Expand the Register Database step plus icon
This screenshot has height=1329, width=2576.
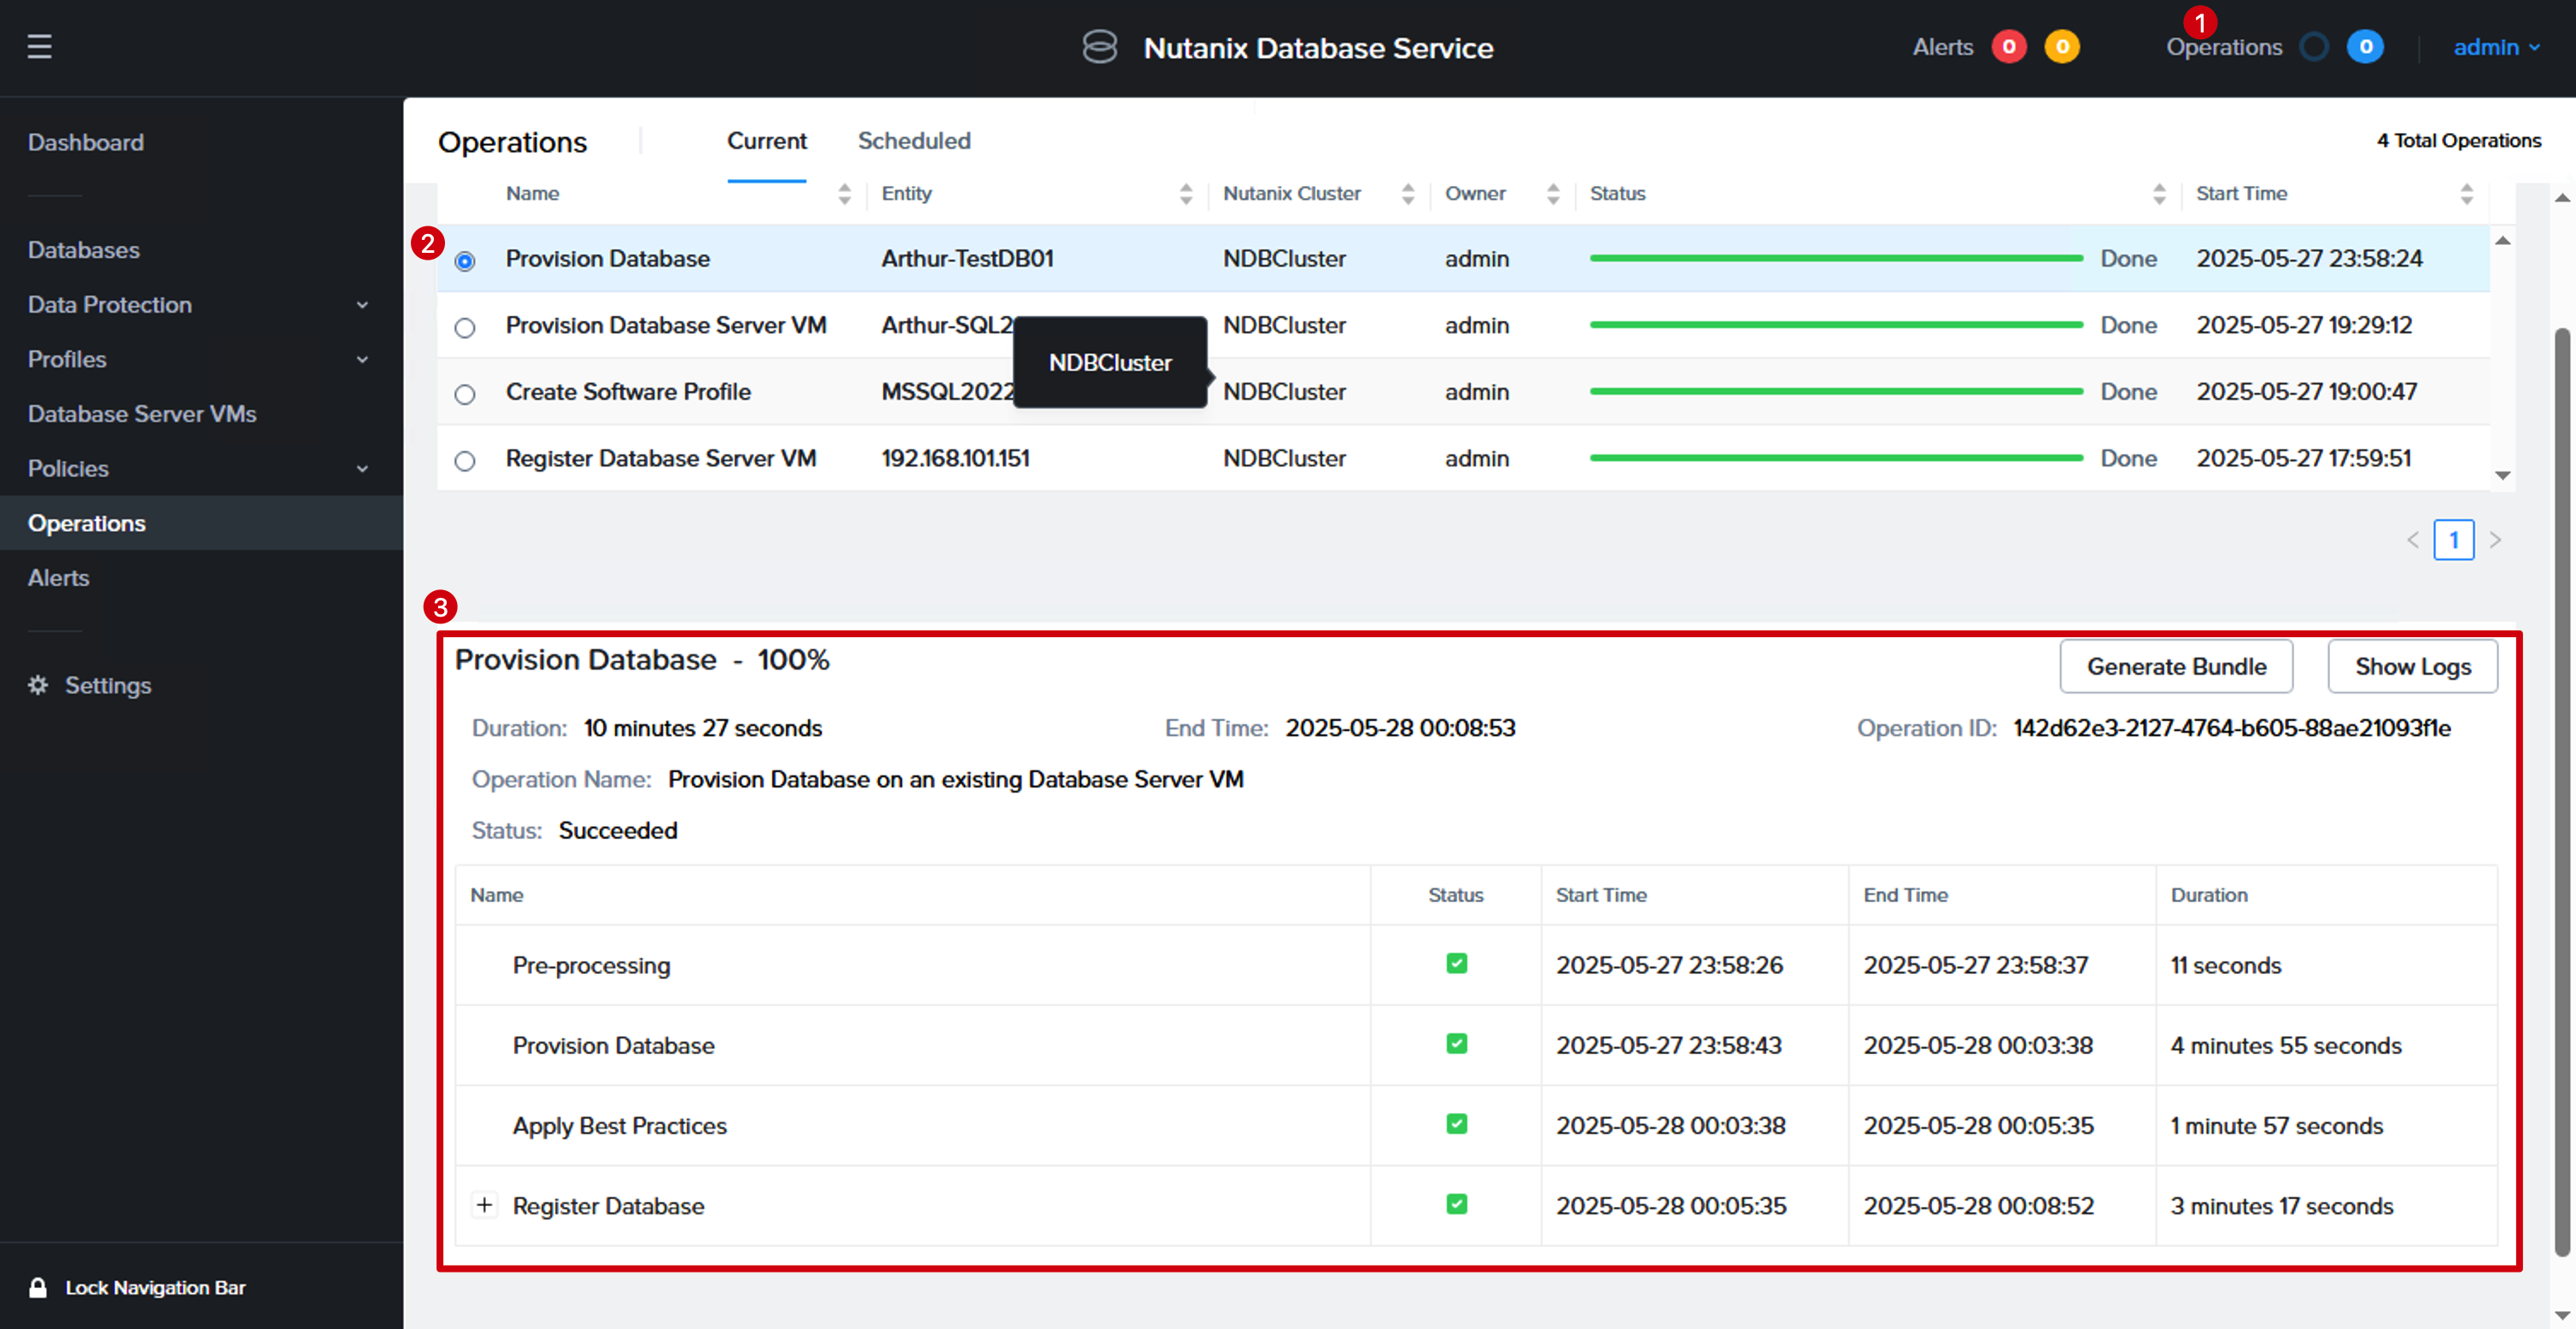(x=484, y=1205)
